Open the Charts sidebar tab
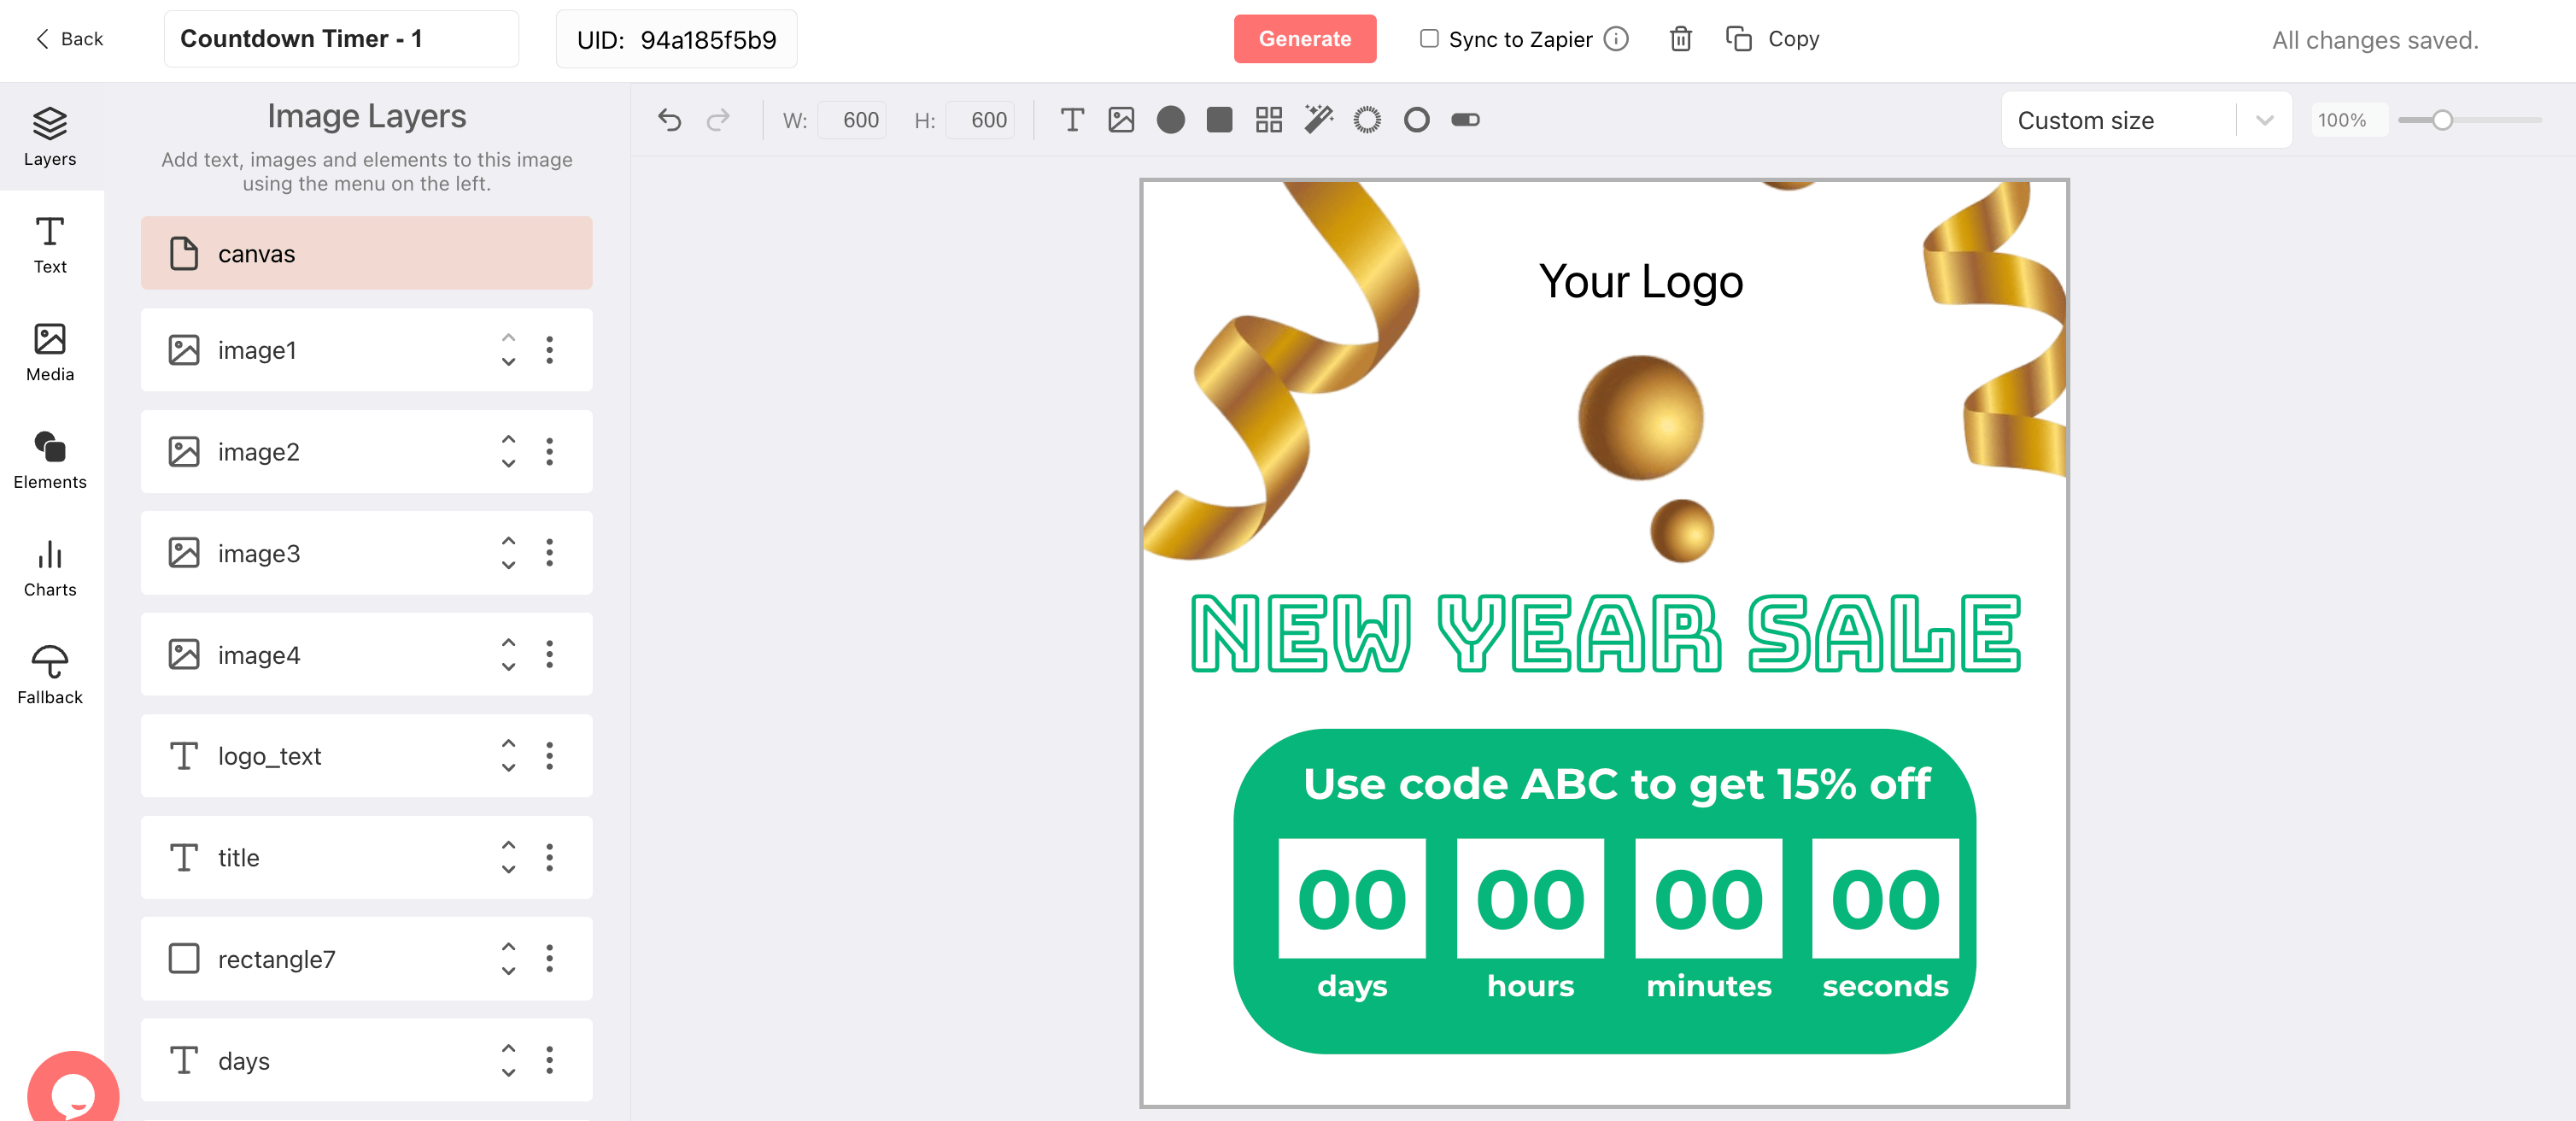The width and height of the screenshot is (2576, 1121). [x=50, y=568]
